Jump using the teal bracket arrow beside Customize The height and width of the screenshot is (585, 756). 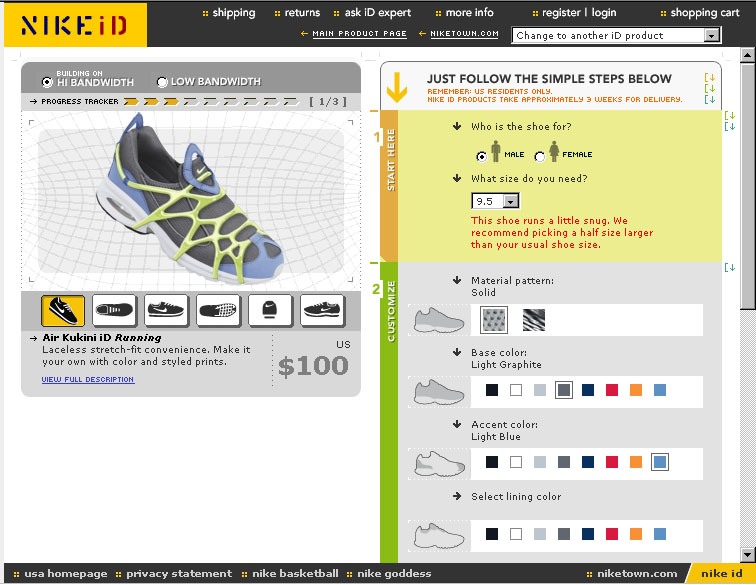729,268
